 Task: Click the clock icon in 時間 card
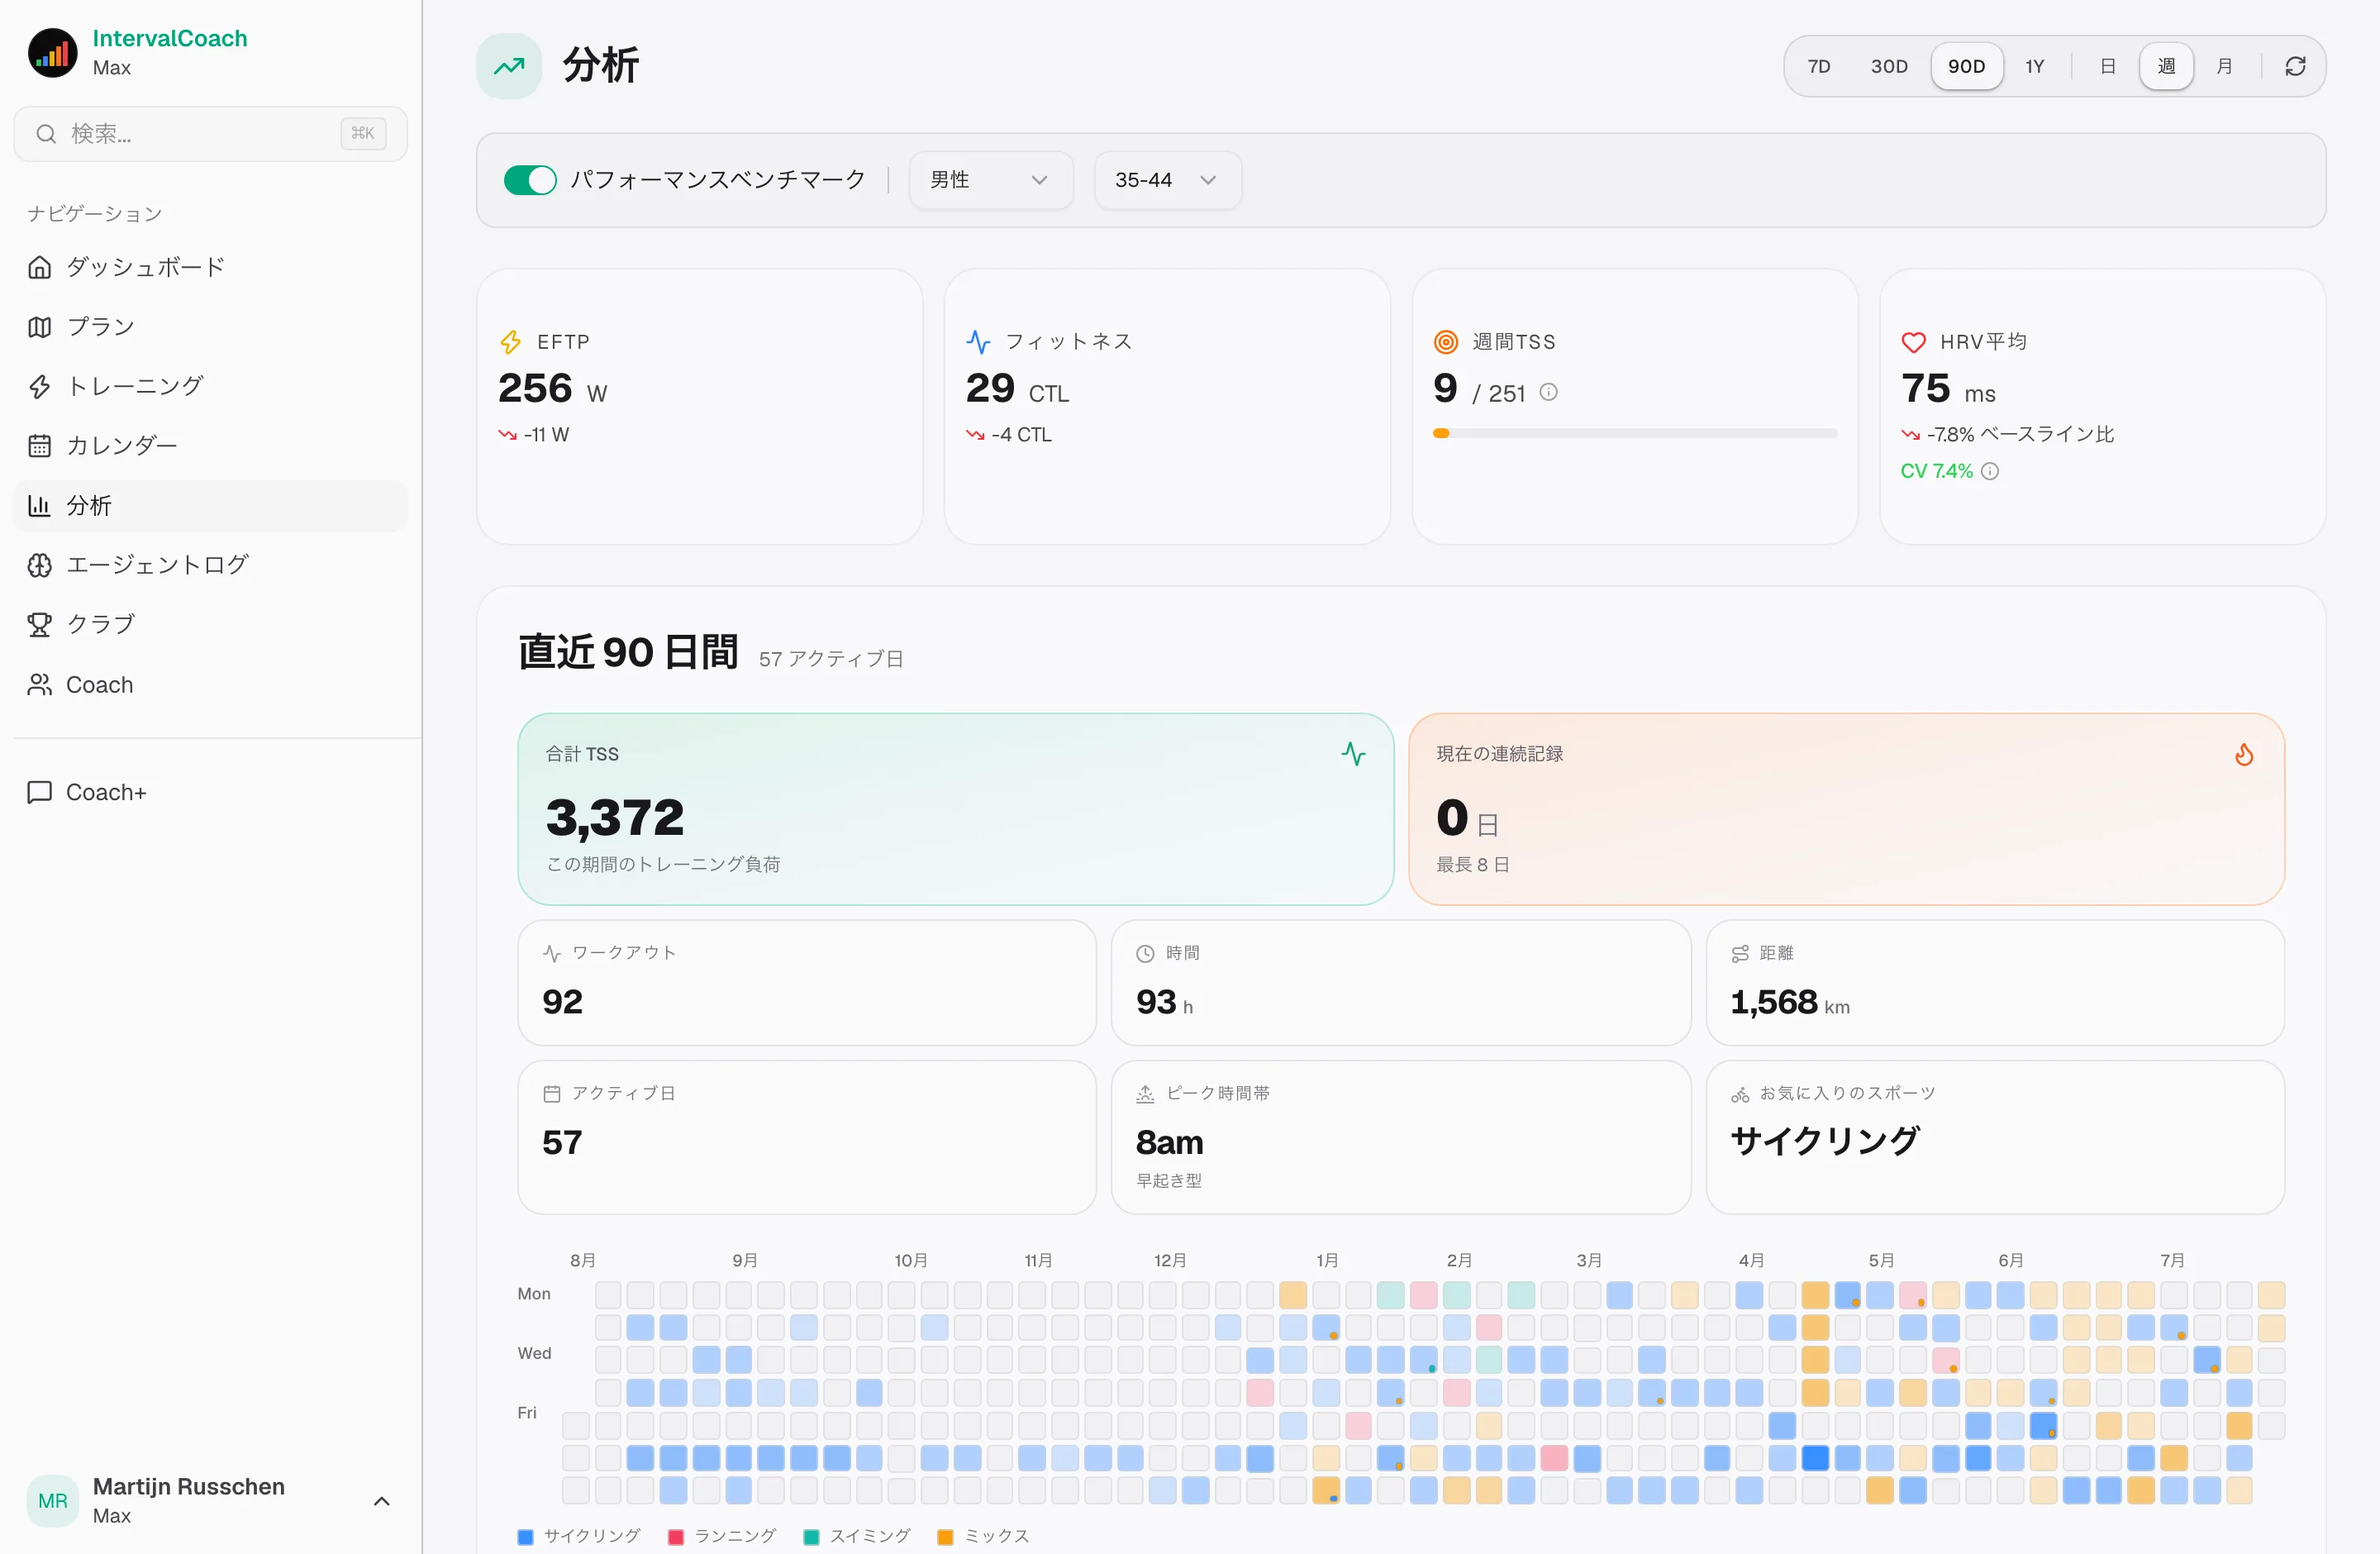(x=1145, y=953)
